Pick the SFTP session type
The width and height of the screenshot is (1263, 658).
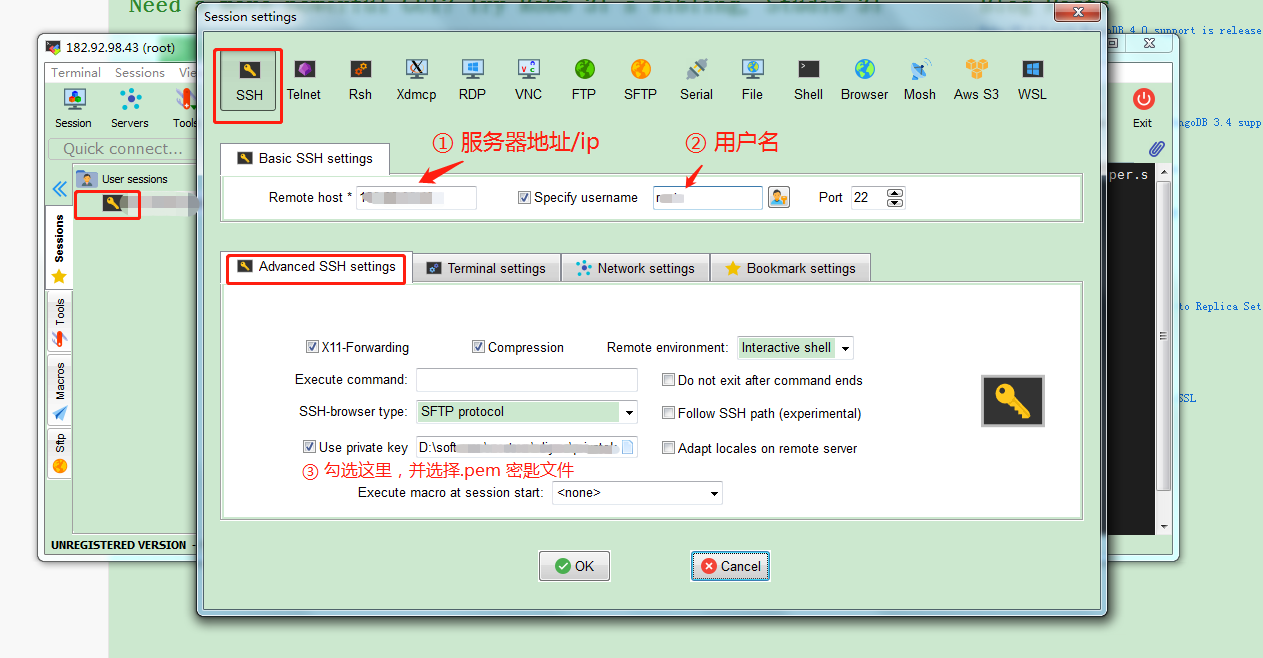coord(640,81)
